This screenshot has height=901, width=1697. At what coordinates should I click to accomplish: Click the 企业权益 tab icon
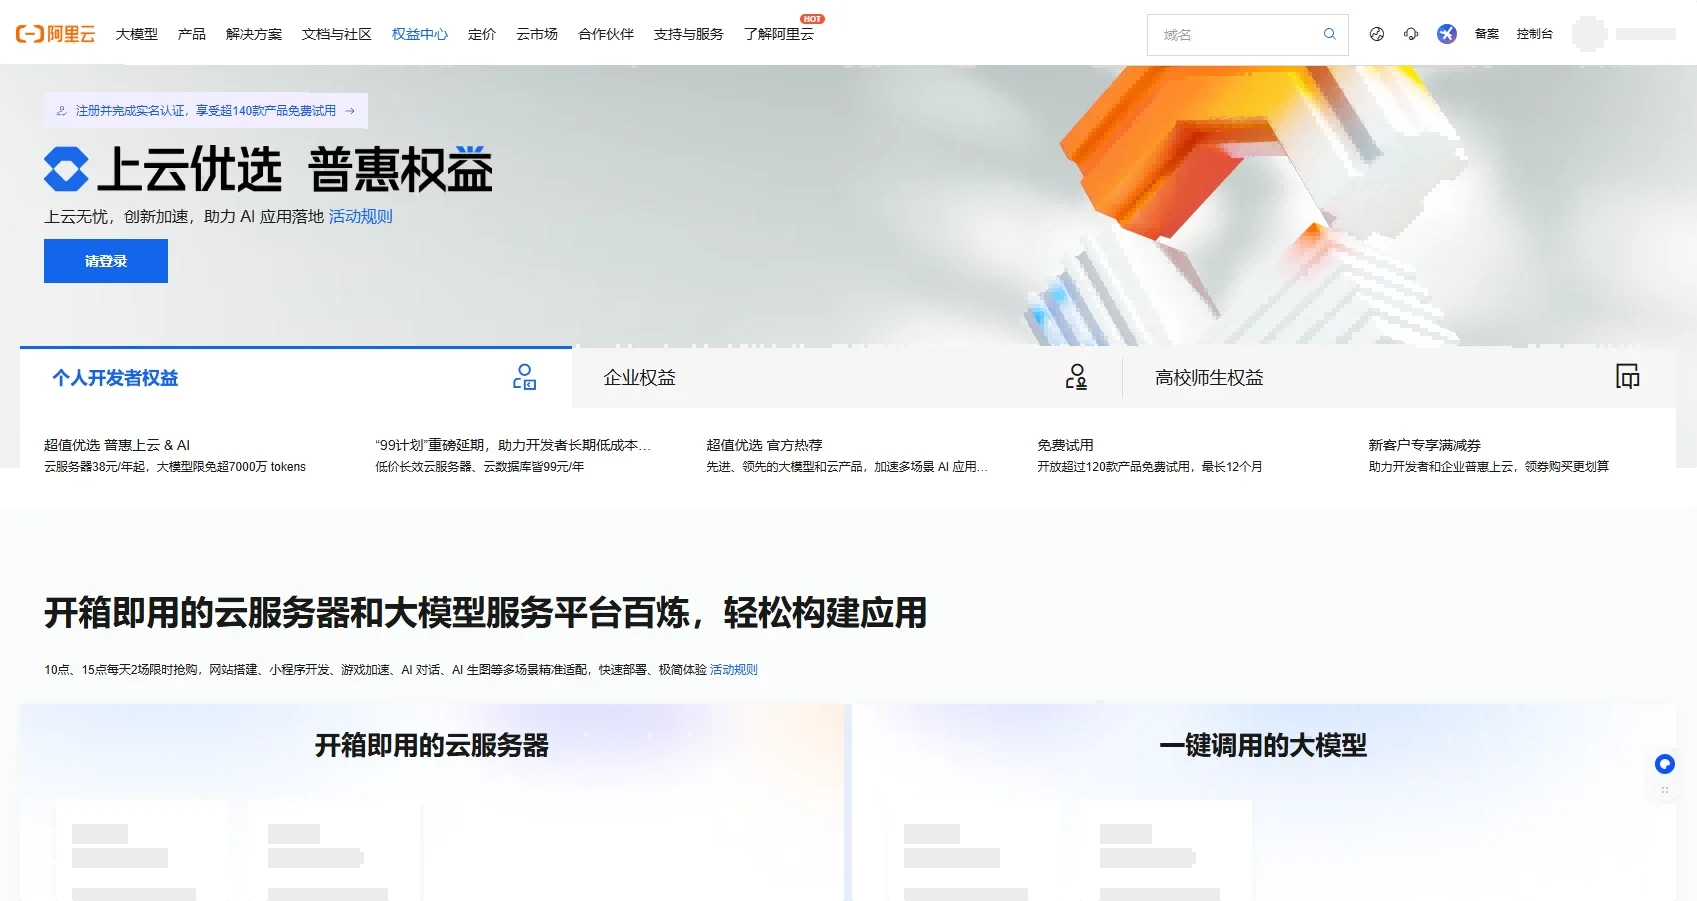coord(1076,377)
